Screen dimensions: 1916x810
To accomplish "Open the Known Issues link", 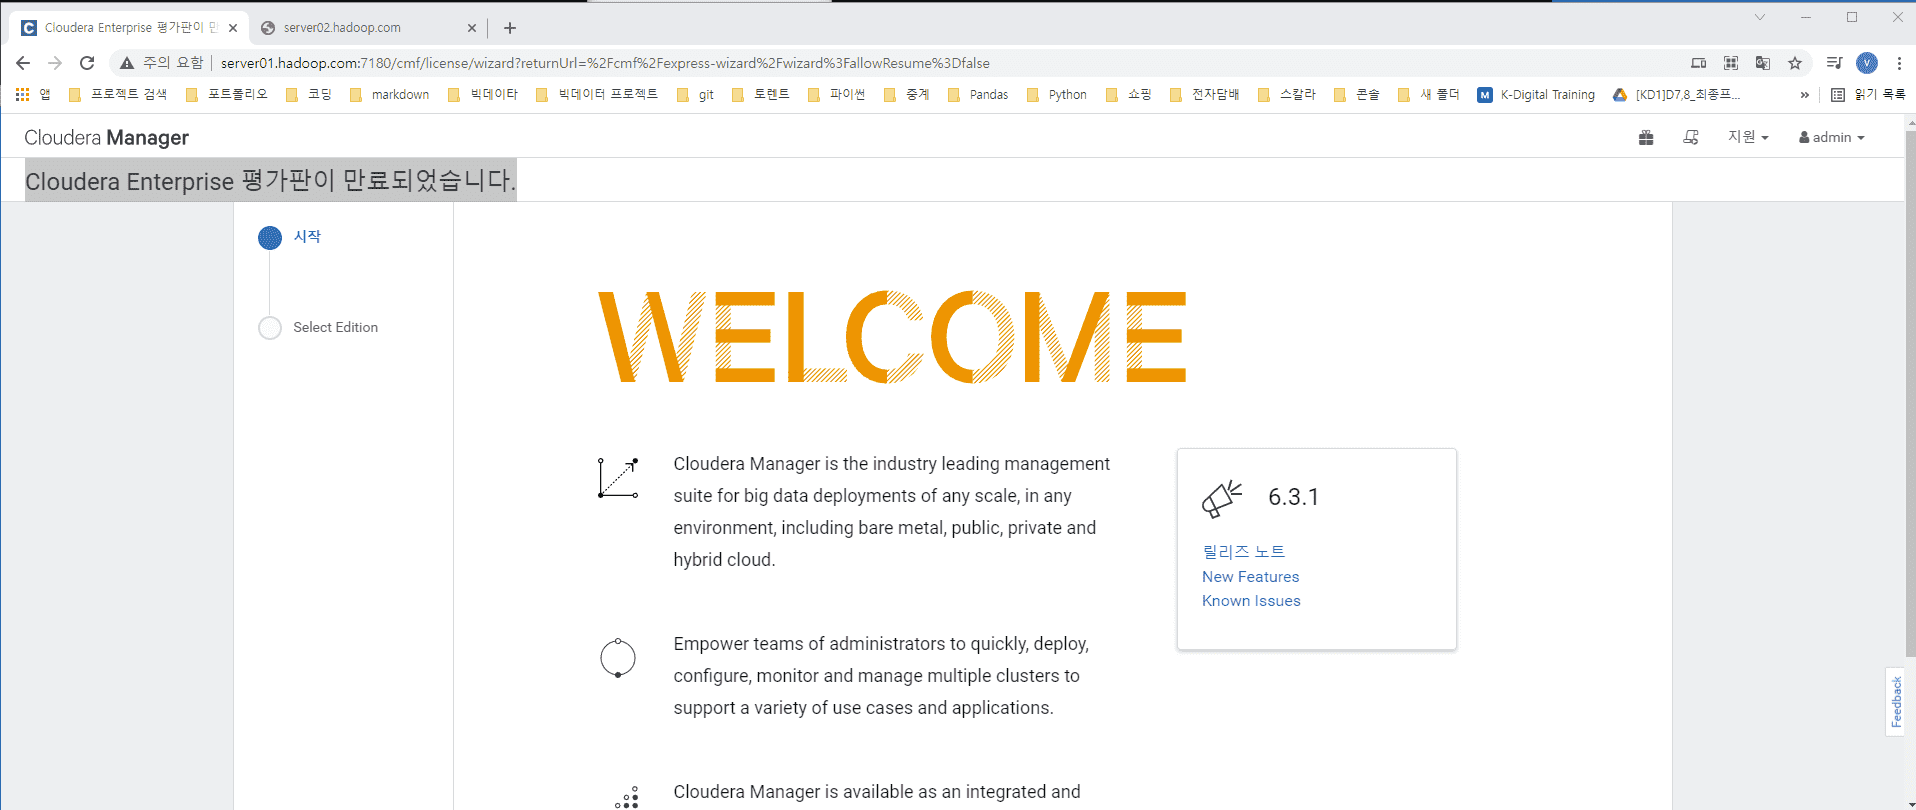I will (x=1251, y=601).
